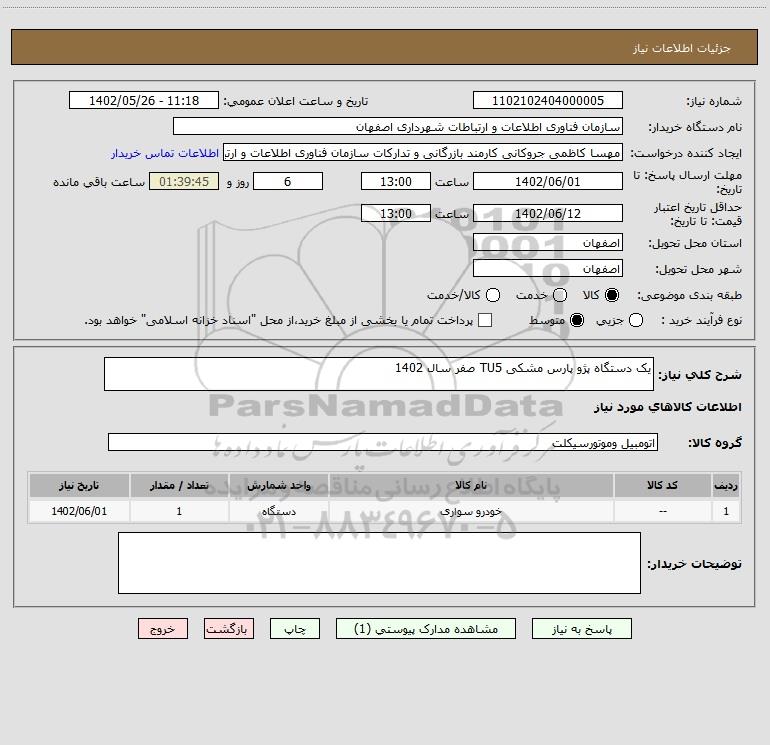Select the خودرو سواری table row
The width and height of the screenshot is (770, 745).
[385, 511]
